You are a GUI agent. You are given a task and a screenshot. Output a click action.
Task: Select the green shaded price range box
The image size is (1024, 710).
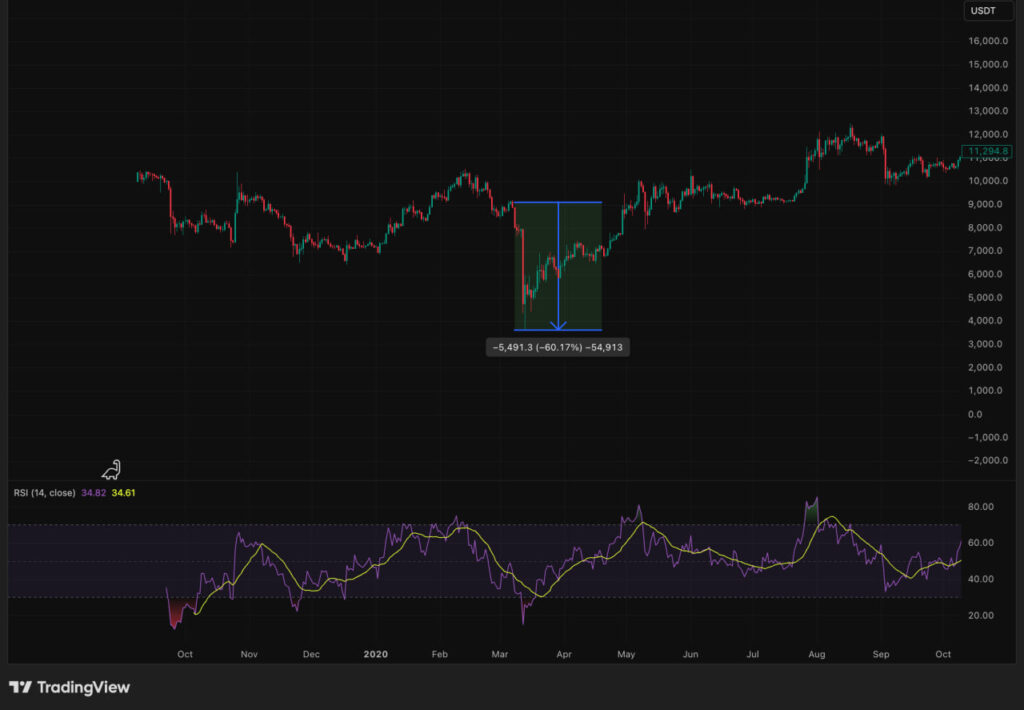pyautogui.click(x=580, y=265)
